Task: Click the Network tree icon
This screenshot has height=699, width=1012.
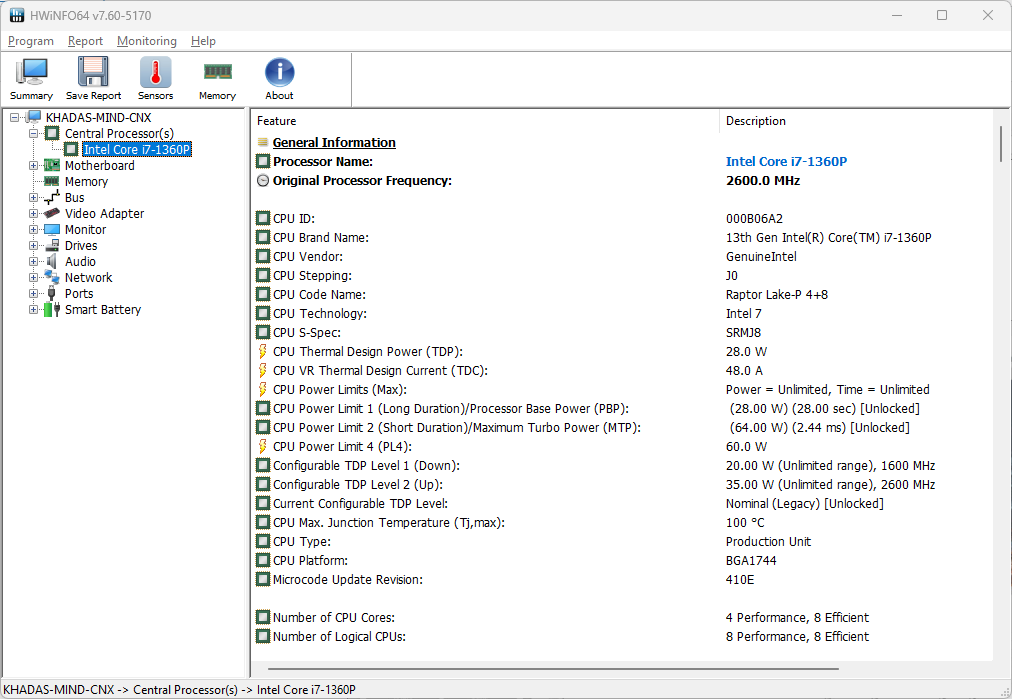Action: (52, 278)
